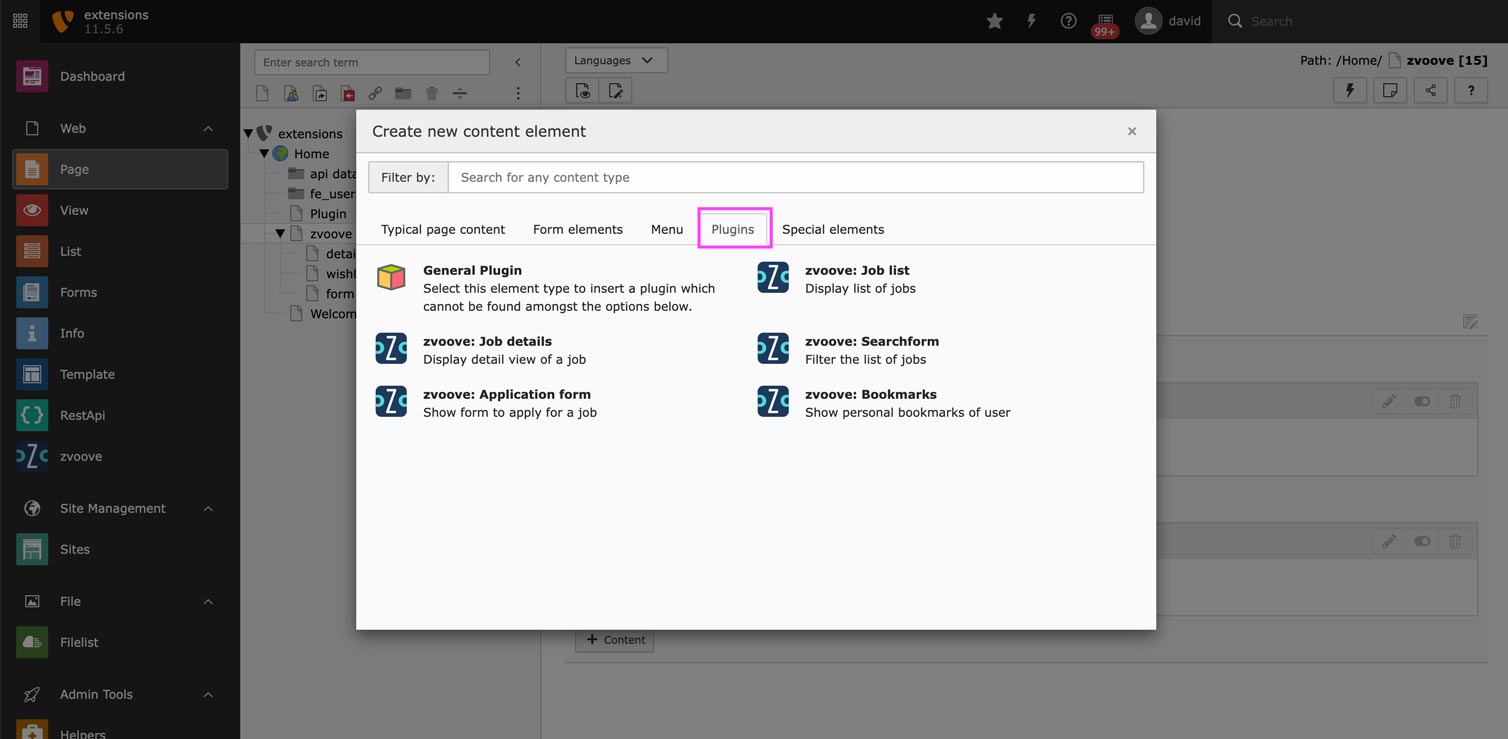The image size is (1508, 739).
Task: Click the view webpage icon button
Action: (583, 91)
